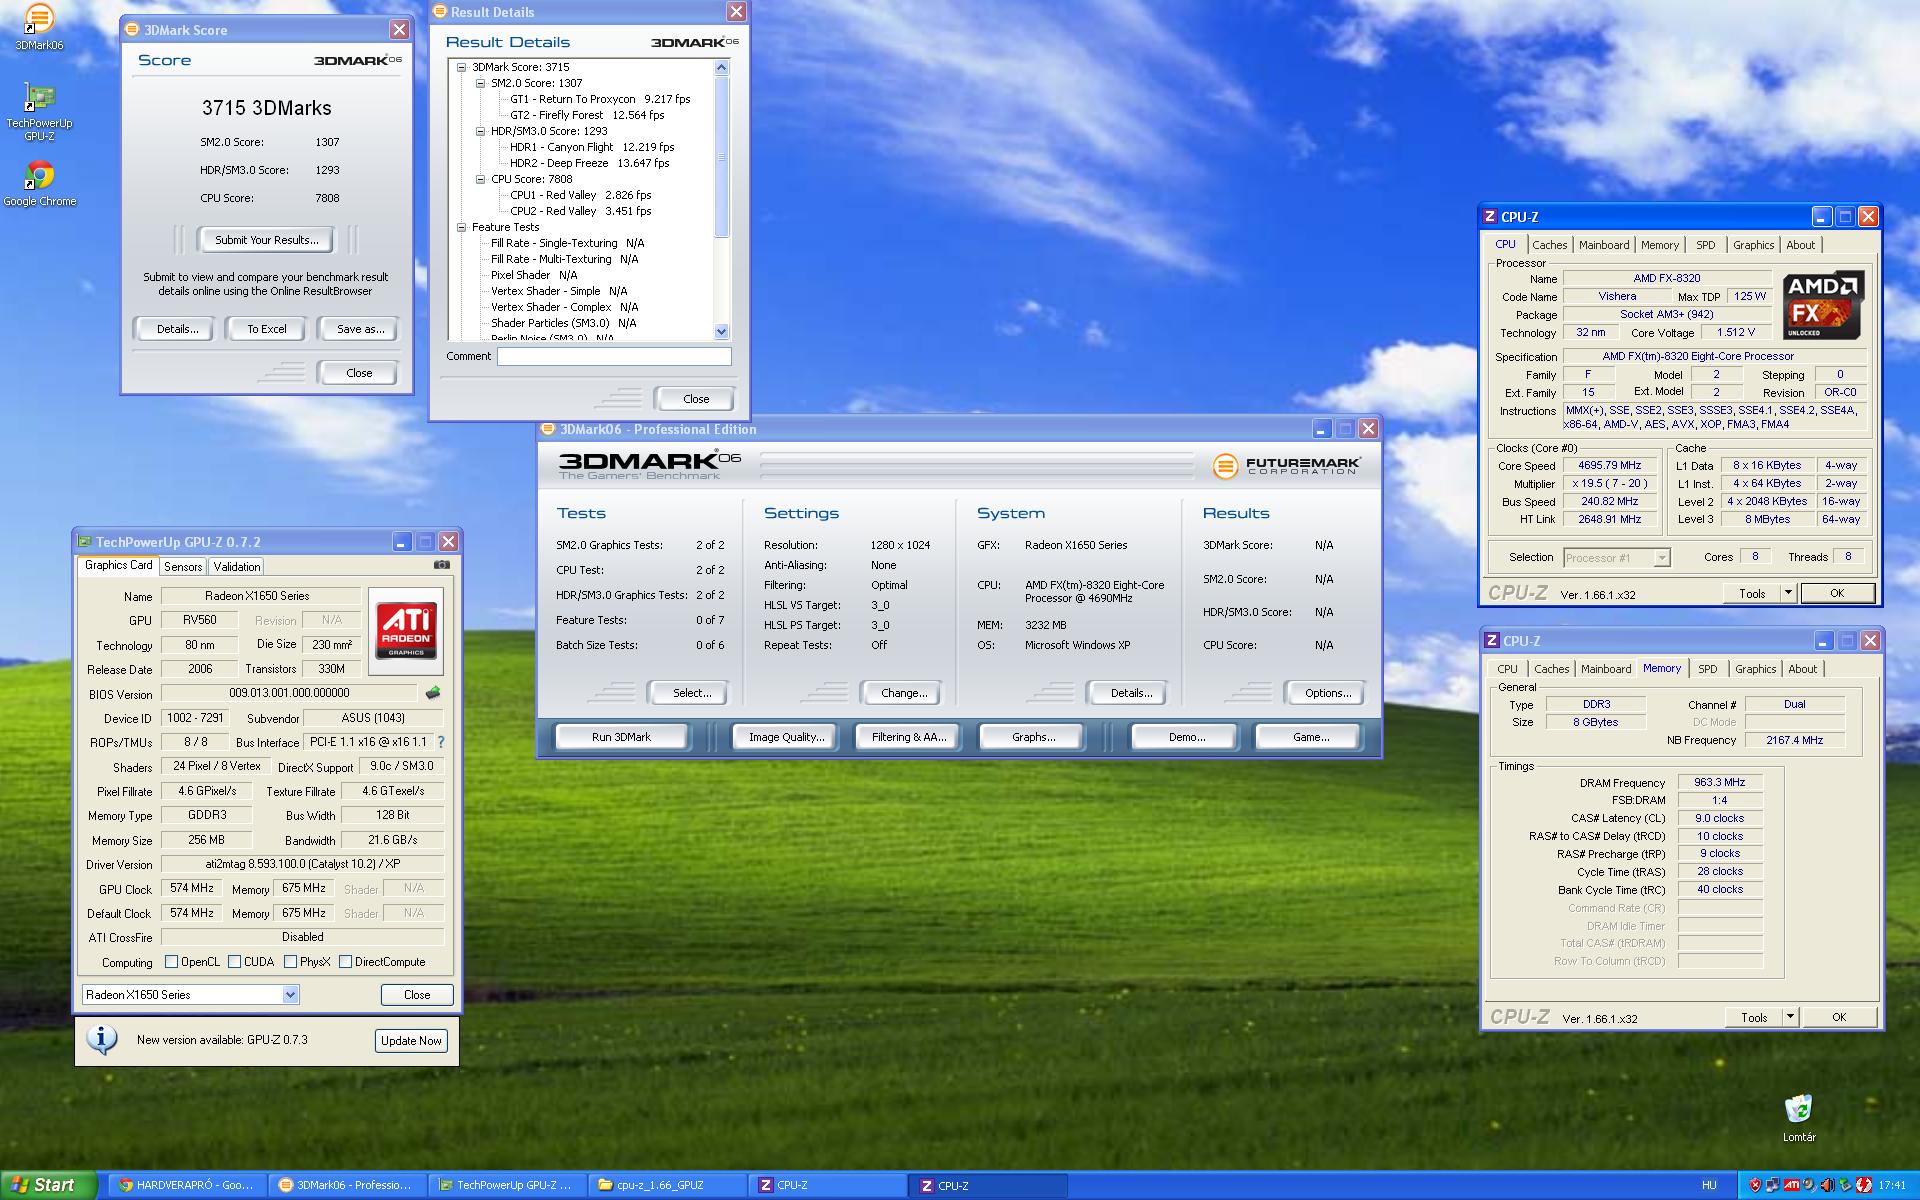Screen dimensions: 1920x1200
Task: Open the Radeon X1650 Series GPU dropdown
Action: coord(290,995)
